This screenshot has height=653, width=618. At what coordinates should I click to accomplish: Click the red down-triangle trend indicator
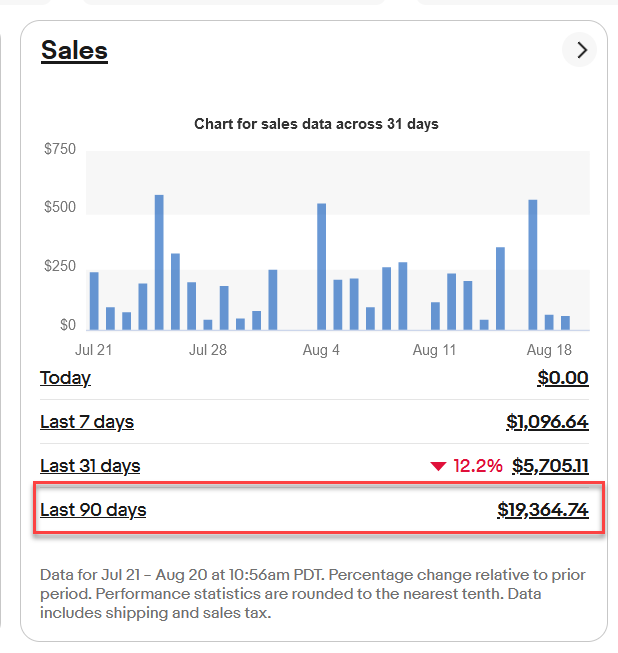tap(437, 466)
